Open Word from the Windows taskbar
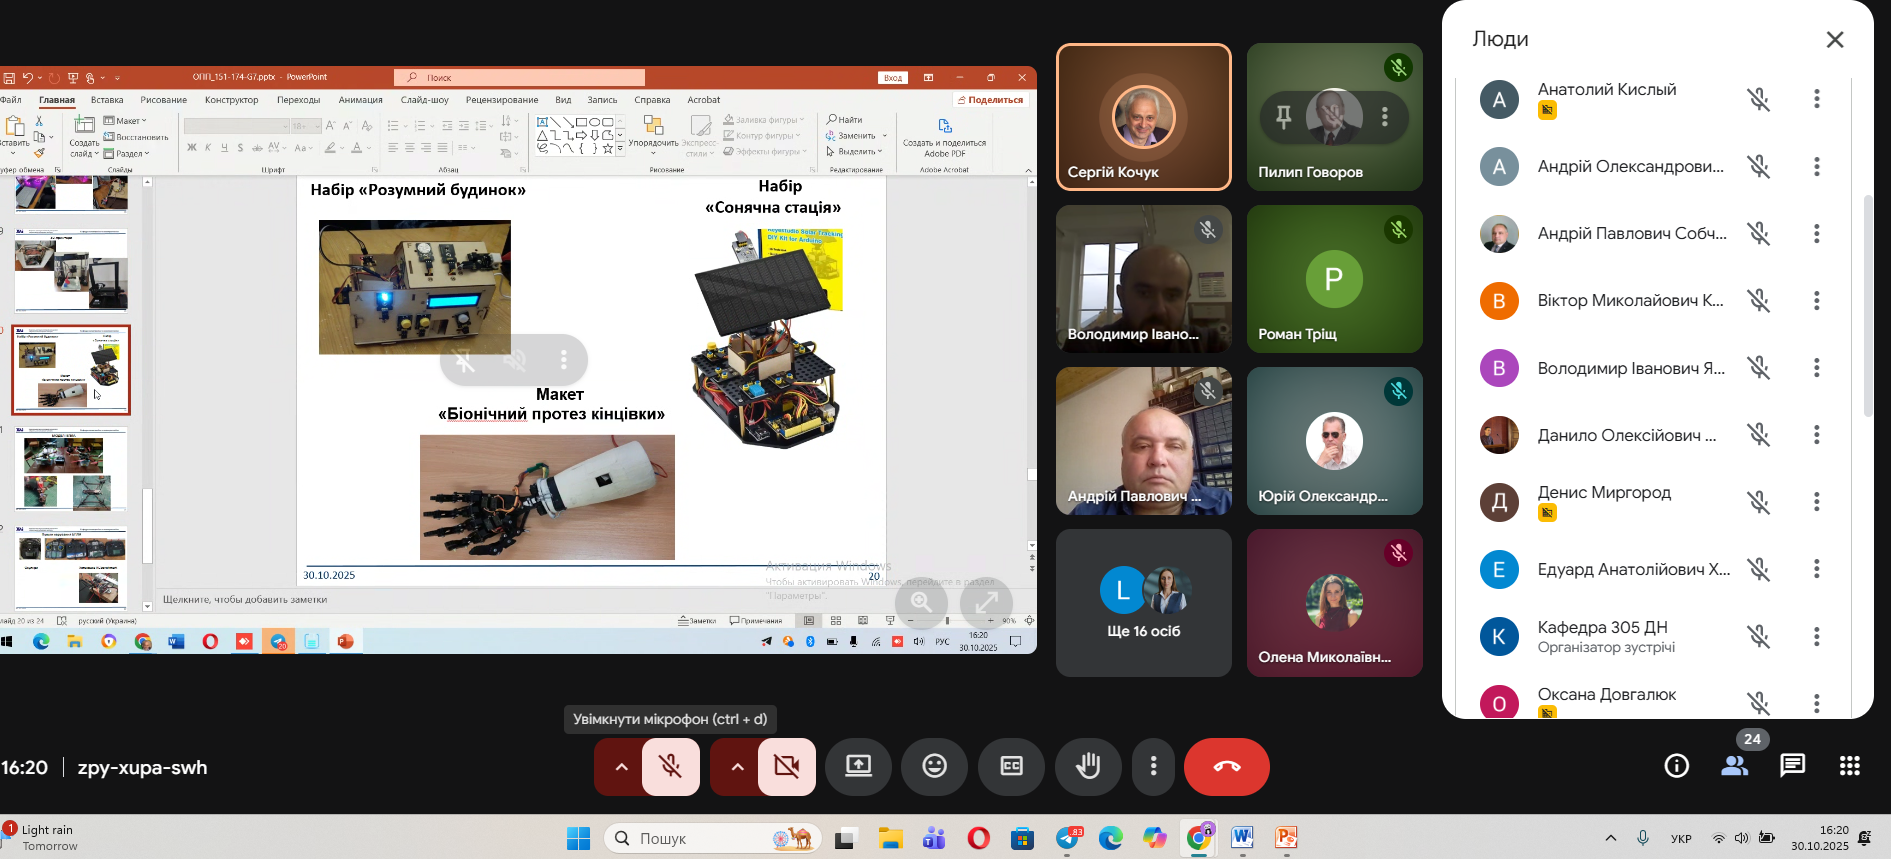This screenshot has height=859, width=1891. click(x=1242, y=838)
